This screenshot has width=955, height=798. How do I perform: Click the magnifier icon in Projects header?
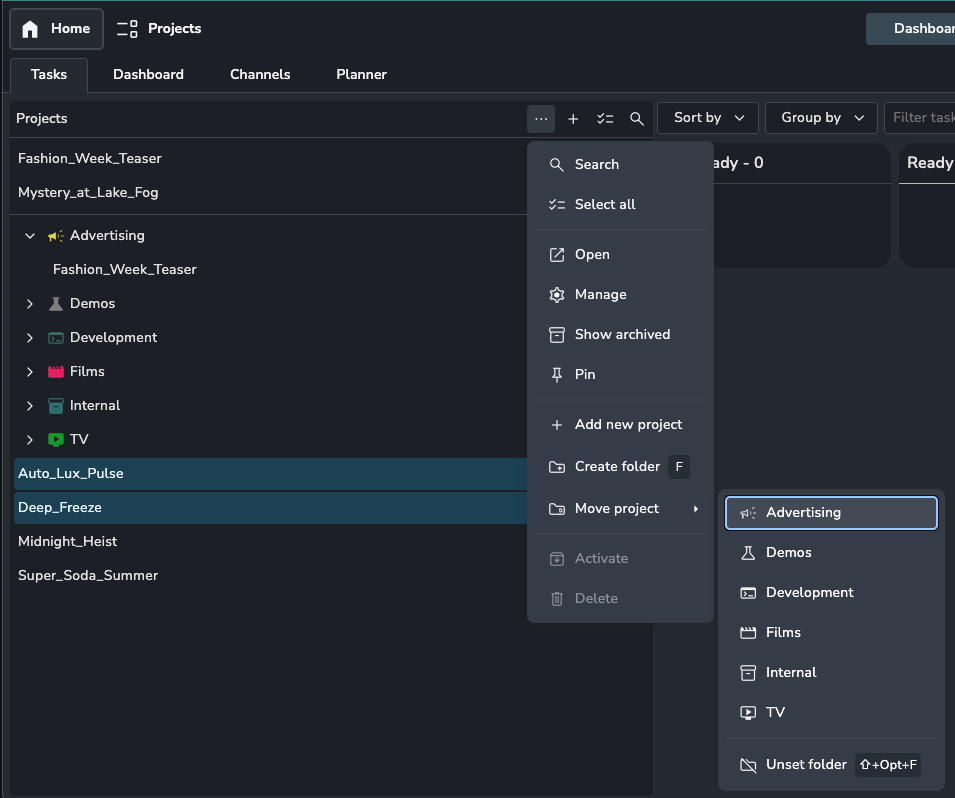636,119
